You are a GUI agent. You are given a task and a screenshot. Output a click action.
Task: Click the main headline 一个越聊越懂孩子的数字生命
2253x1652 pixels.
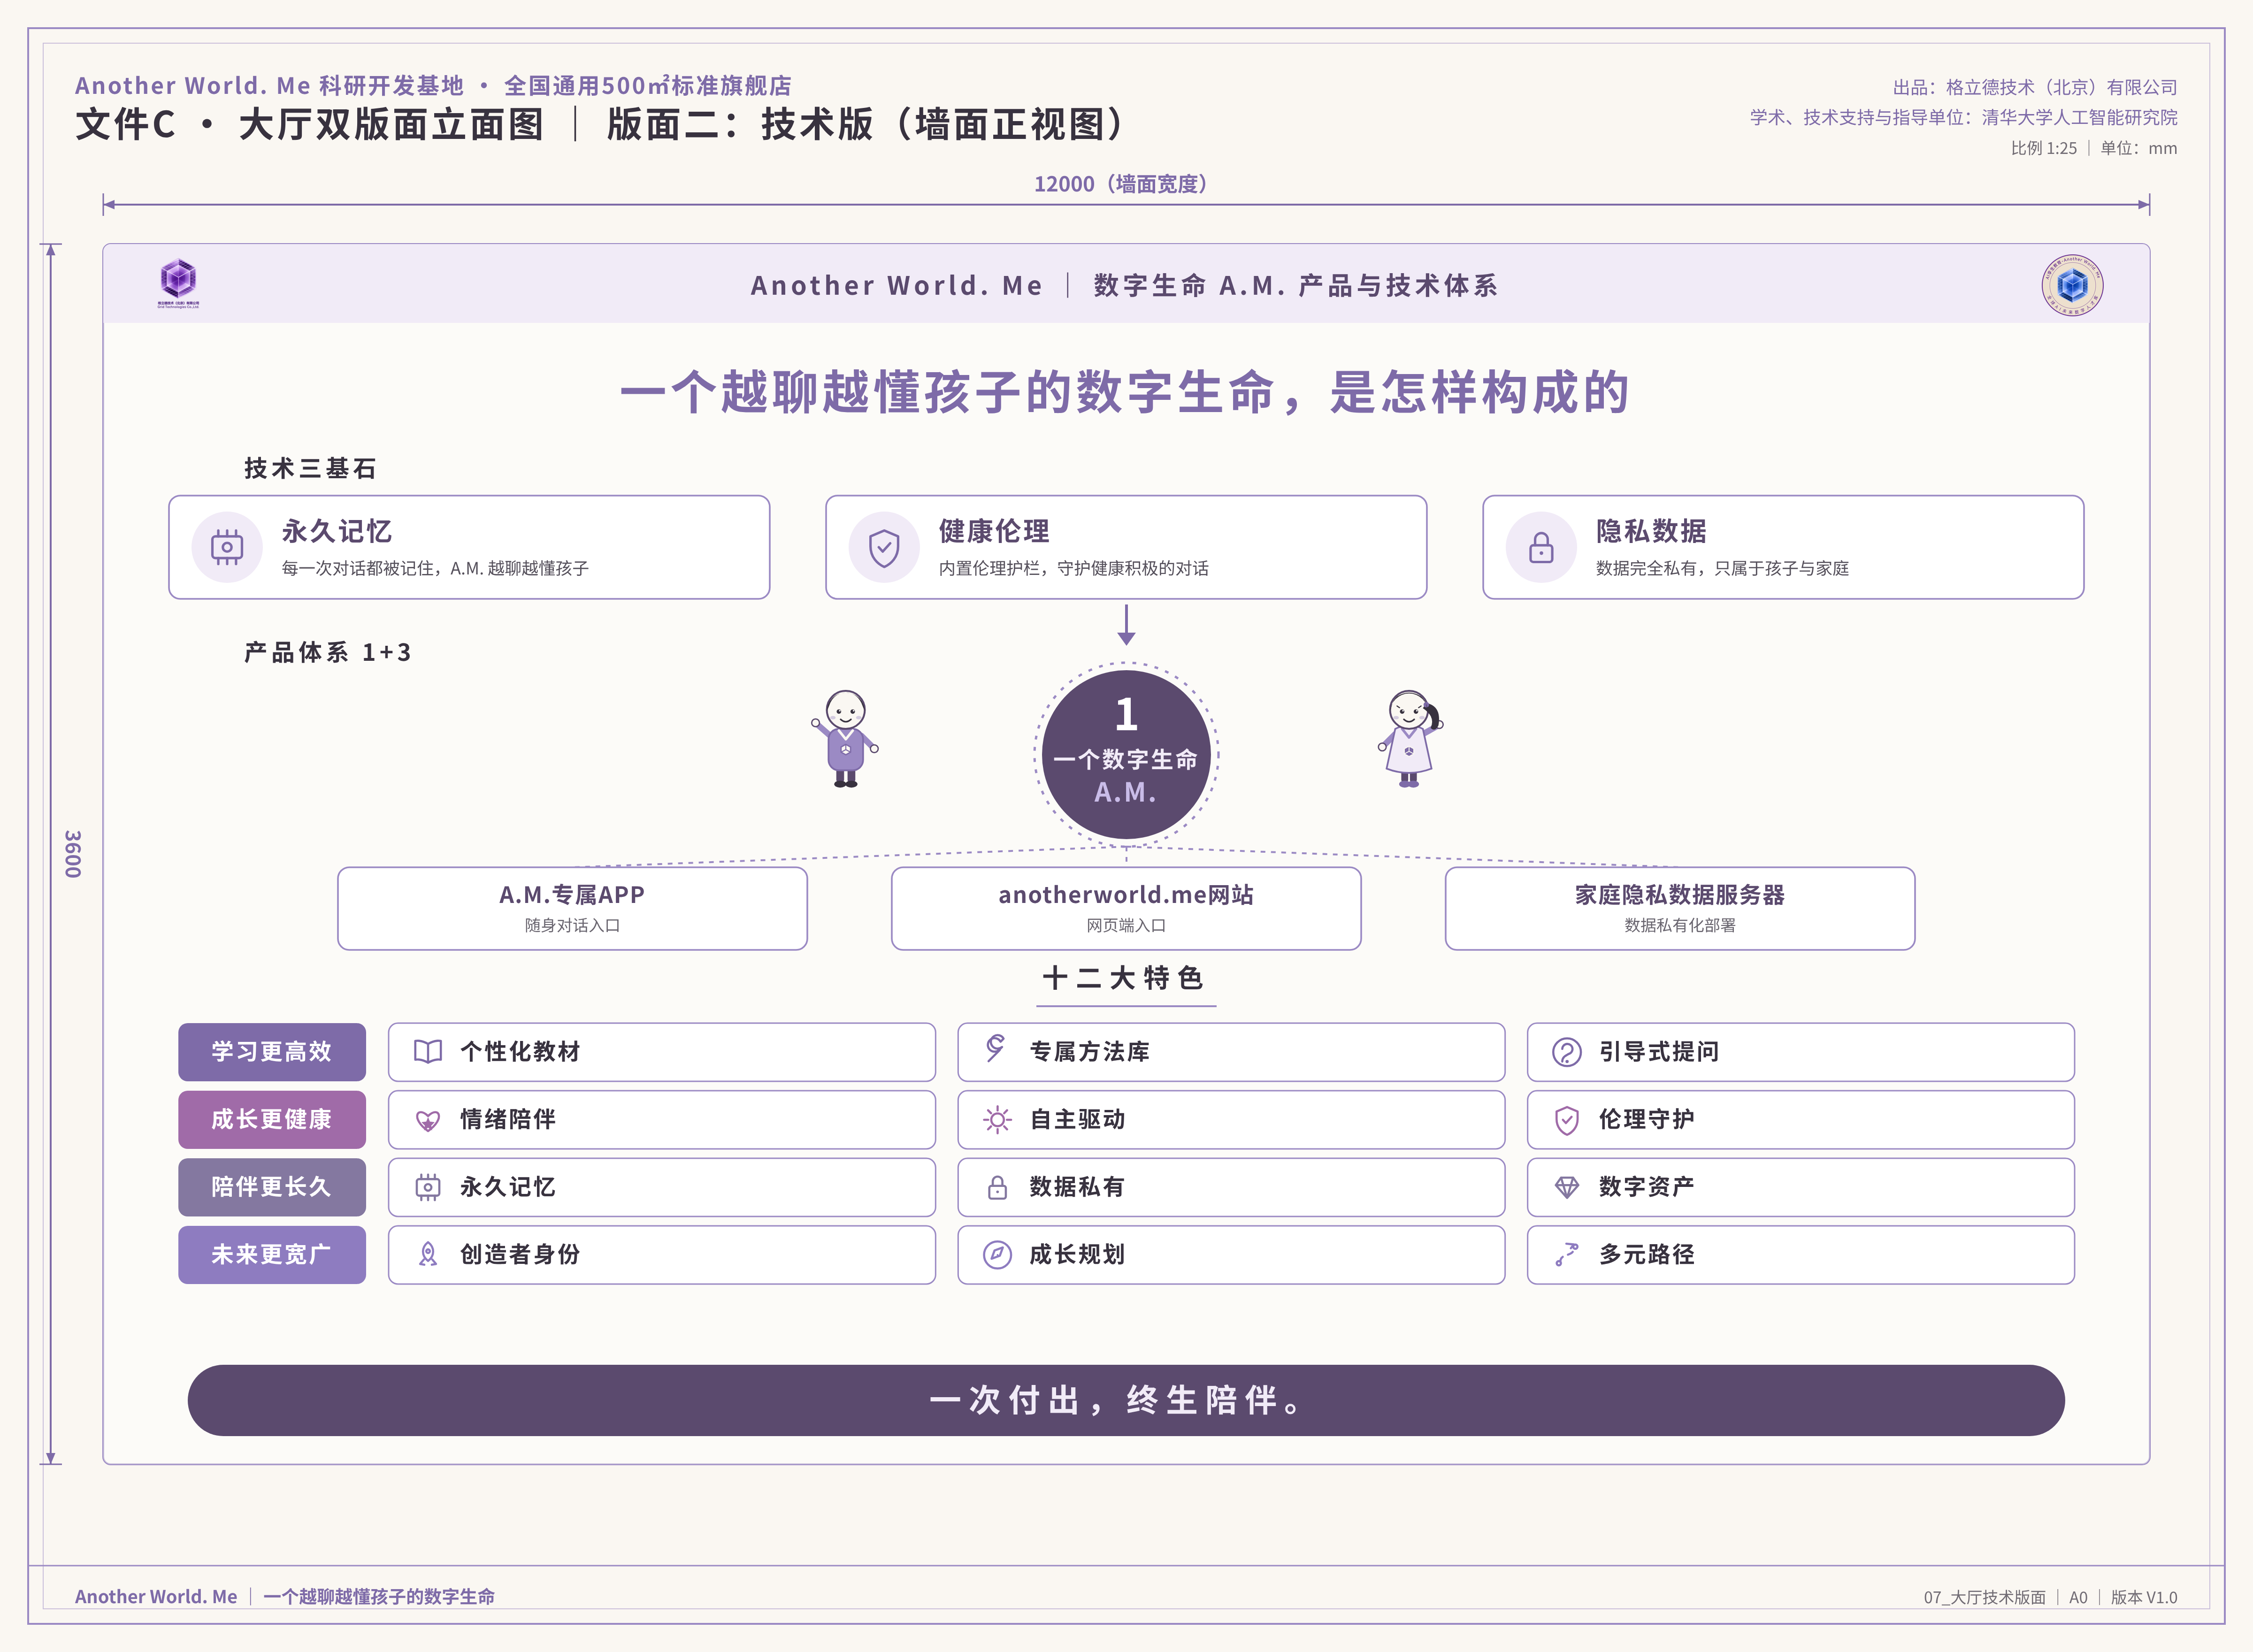[x=1126, y=391]
